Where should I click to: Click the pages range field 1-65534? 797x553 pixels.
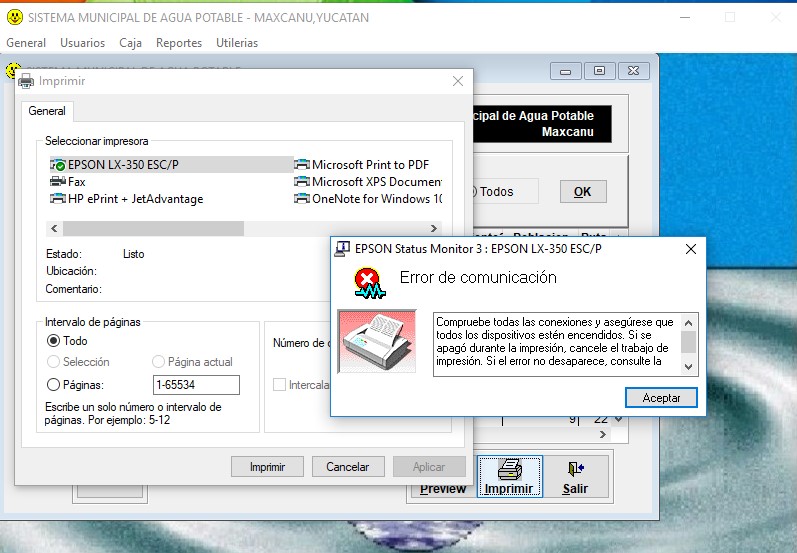(196, 385)
